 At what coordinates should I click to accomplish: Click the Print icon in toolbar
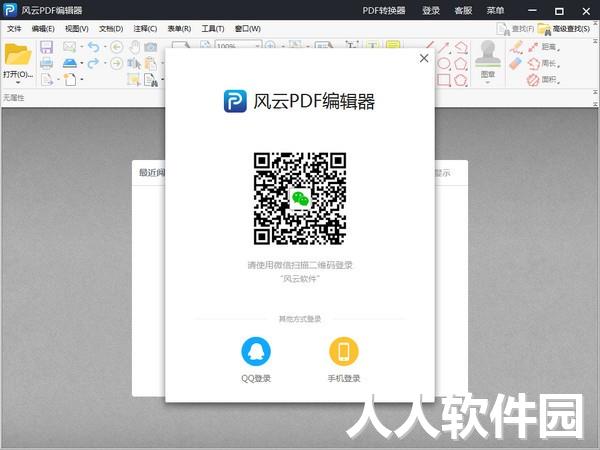tap(46, 63)
